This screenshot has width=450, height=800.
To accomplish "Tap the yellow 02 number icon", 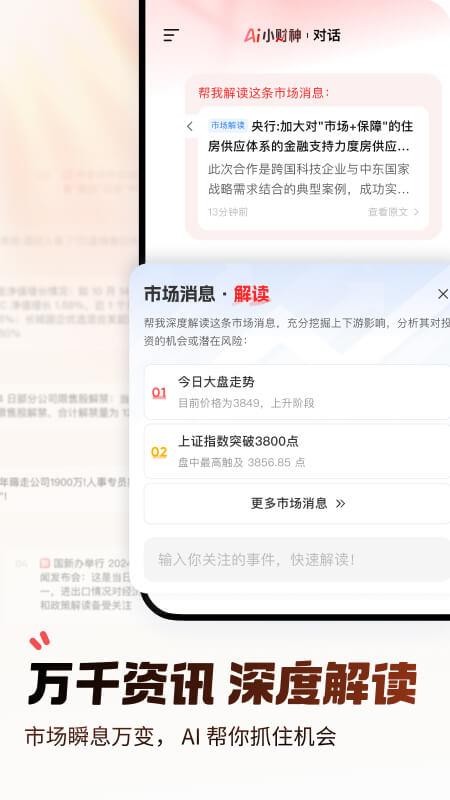I will click(x=159, y=452).
